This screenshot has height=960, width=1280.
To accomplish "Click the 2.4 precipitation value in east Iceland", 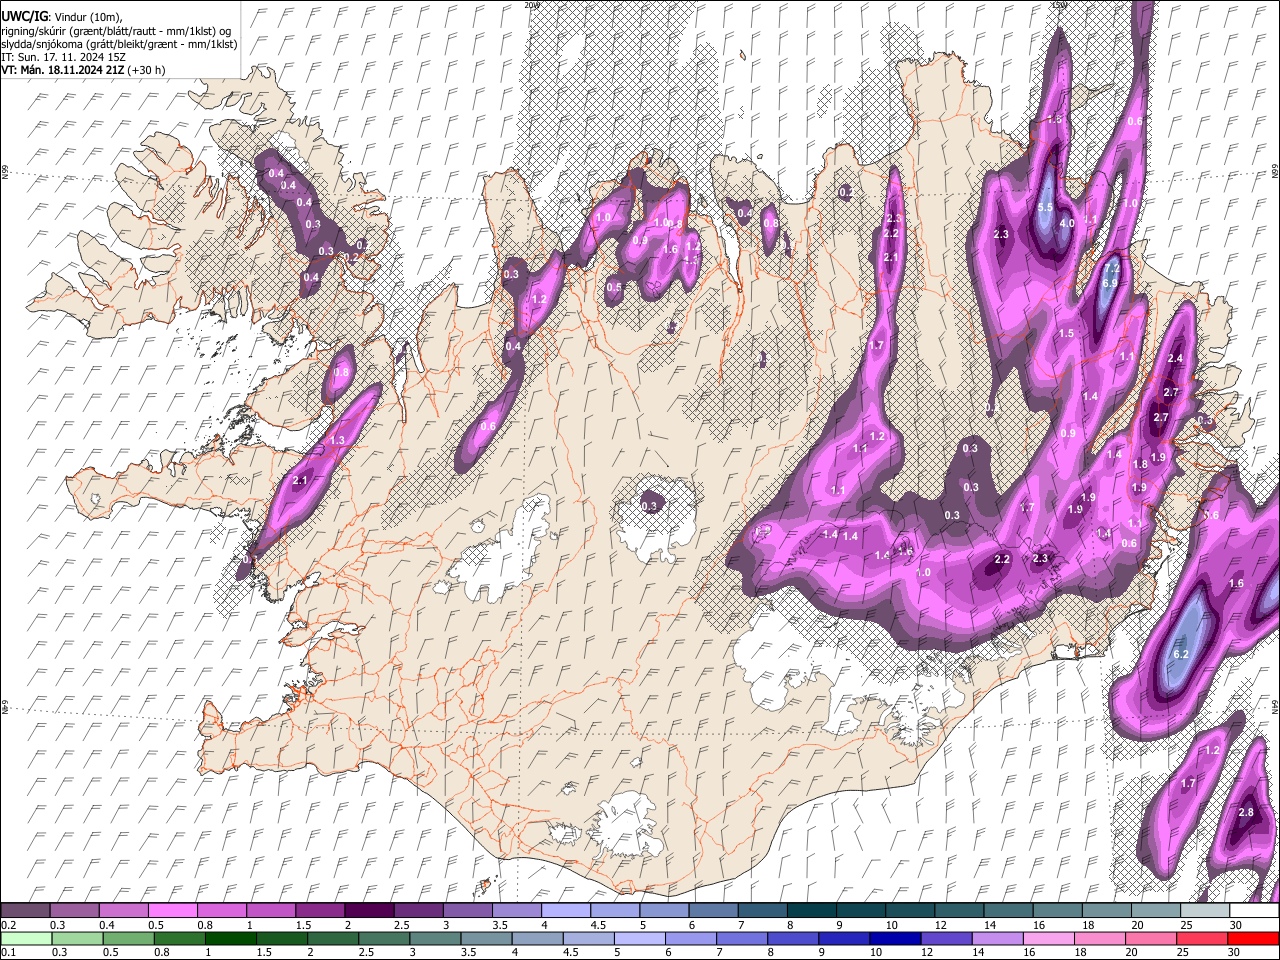I will [1175, 358].
